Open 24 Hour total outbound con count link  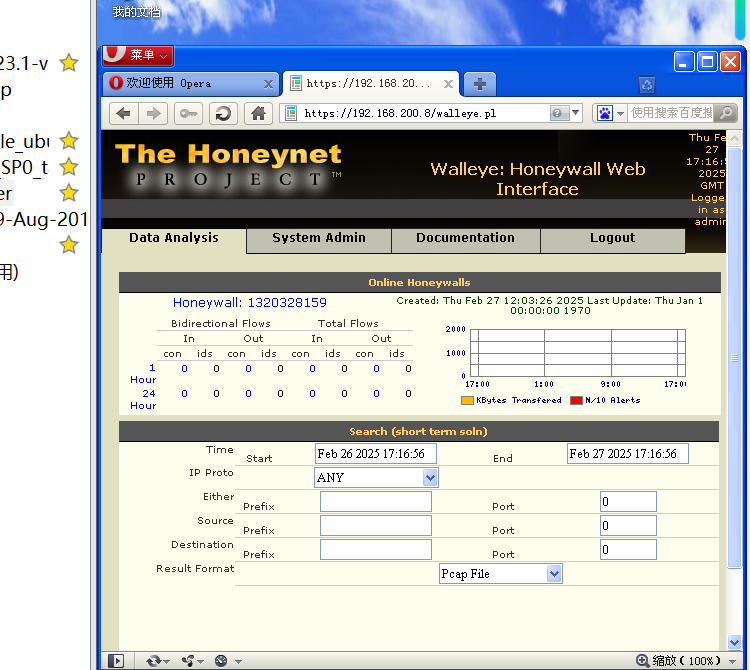pos(376,394)
